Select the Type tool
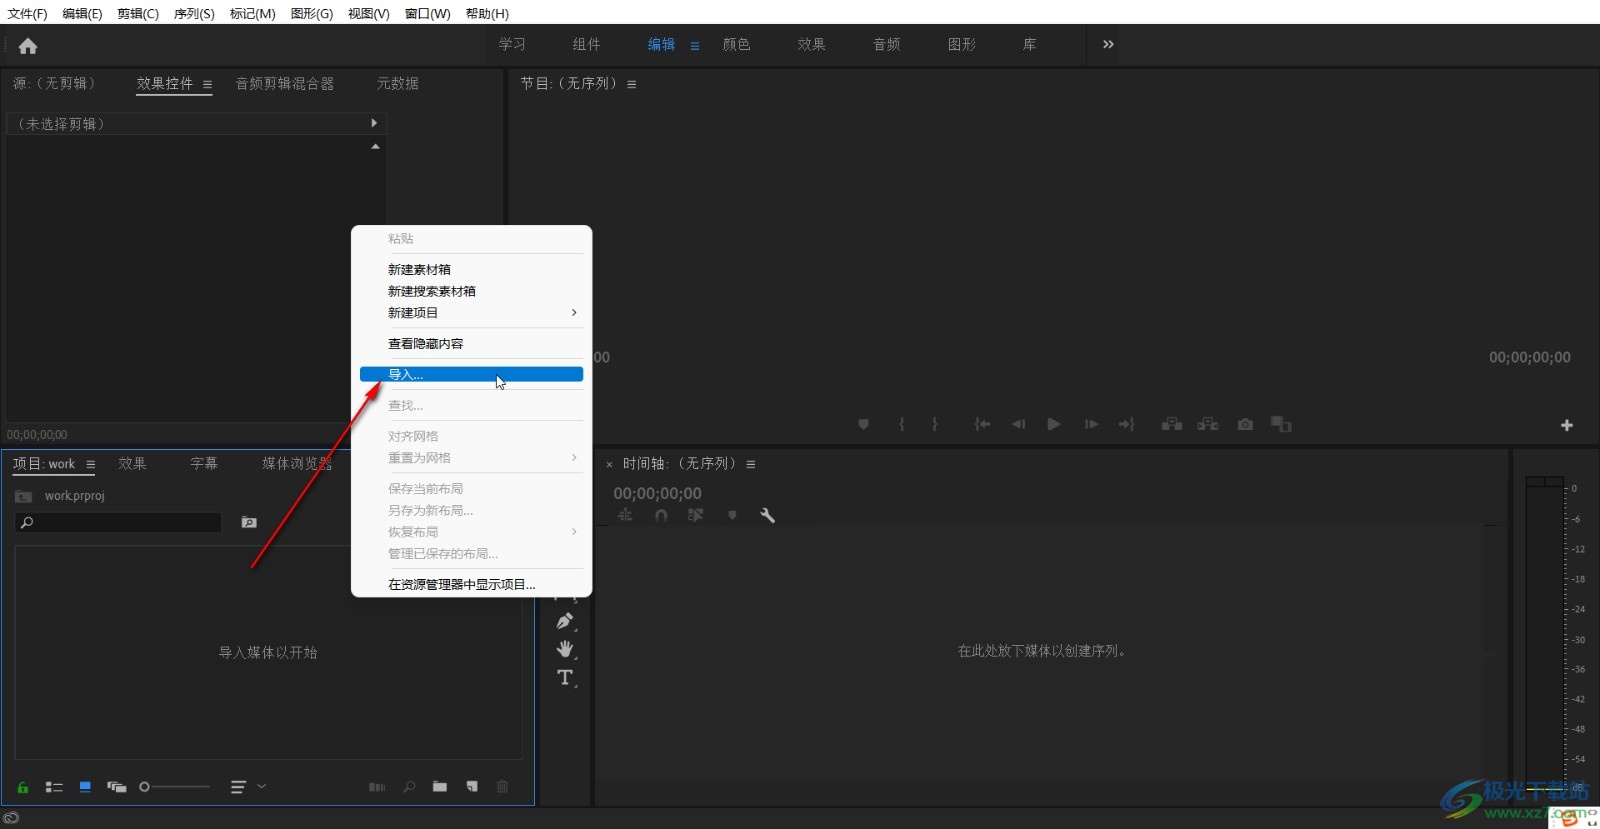Image resolution: width=1600 pixels, height=829 pixels. [x=565, y=677]
